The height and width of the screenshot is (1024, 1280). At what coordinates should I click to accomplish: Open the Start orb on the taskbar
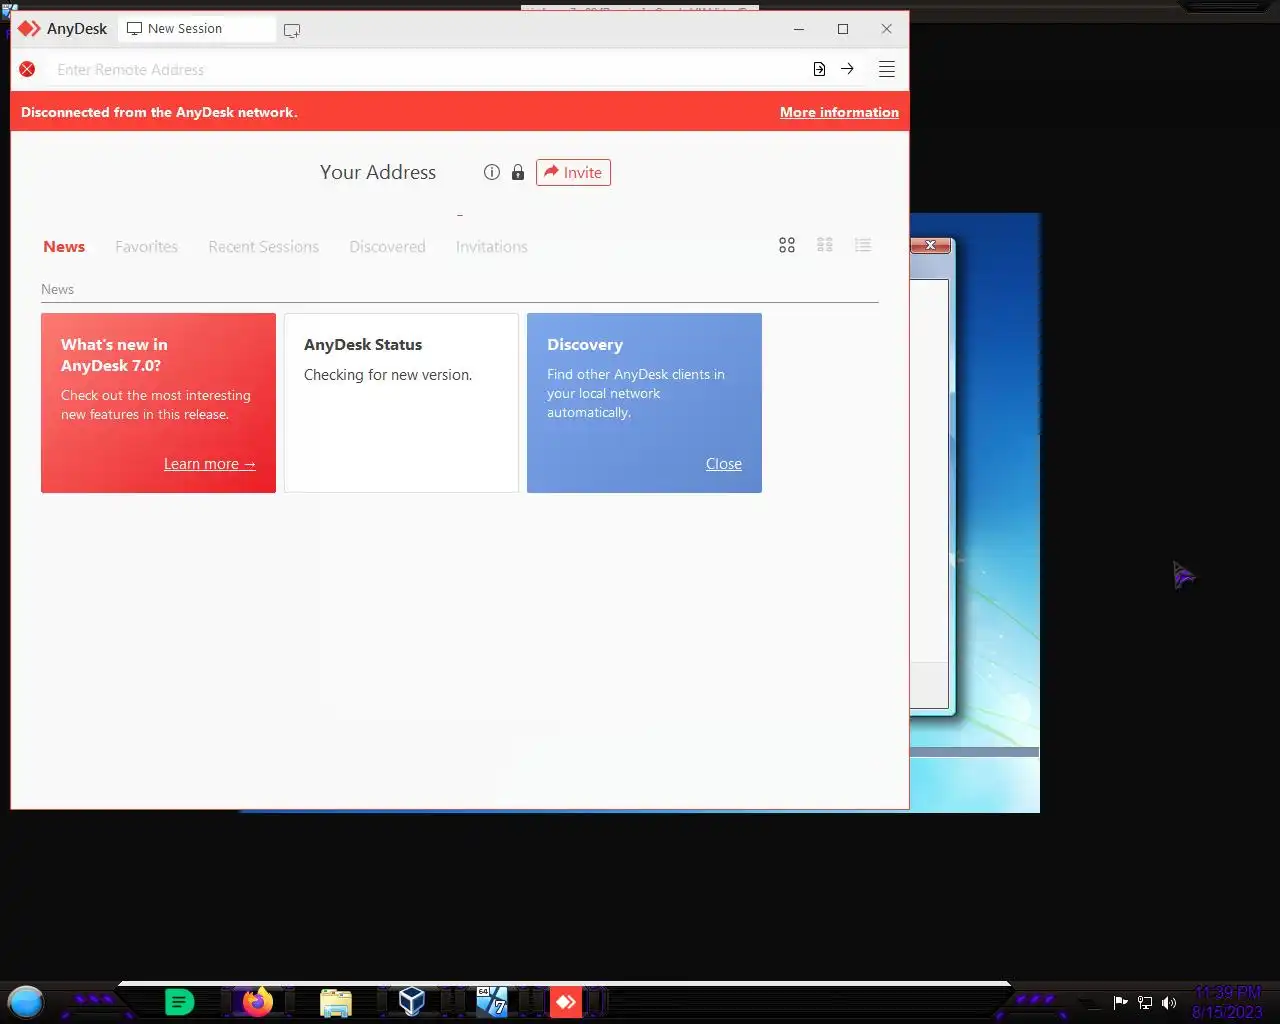pos(26,1001)
